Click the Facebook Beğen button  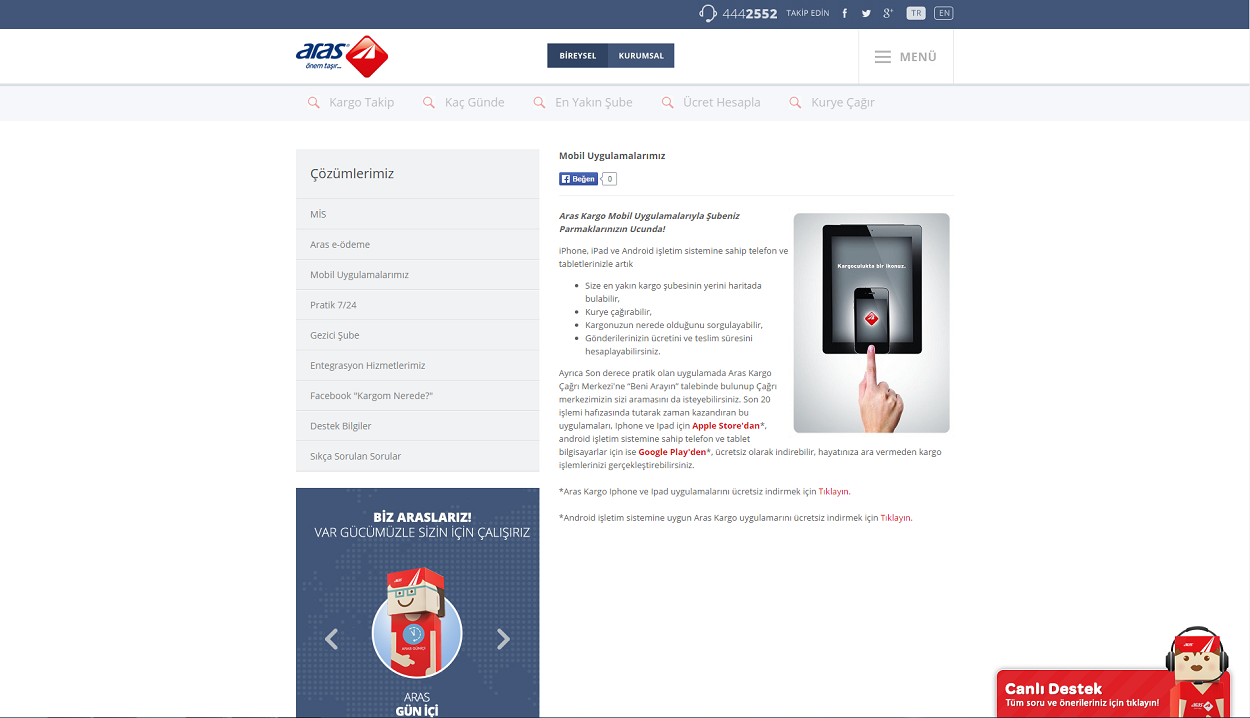[x=578, y=179]
